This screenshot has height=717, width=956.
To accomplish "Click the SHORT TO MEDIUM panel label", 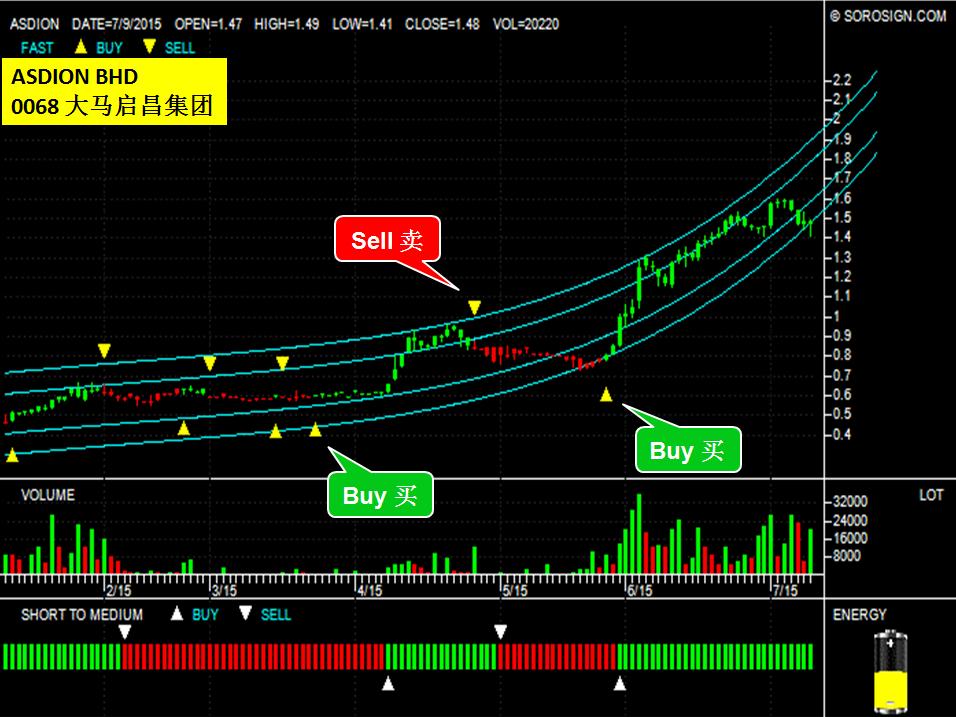I will coord(82,615).
